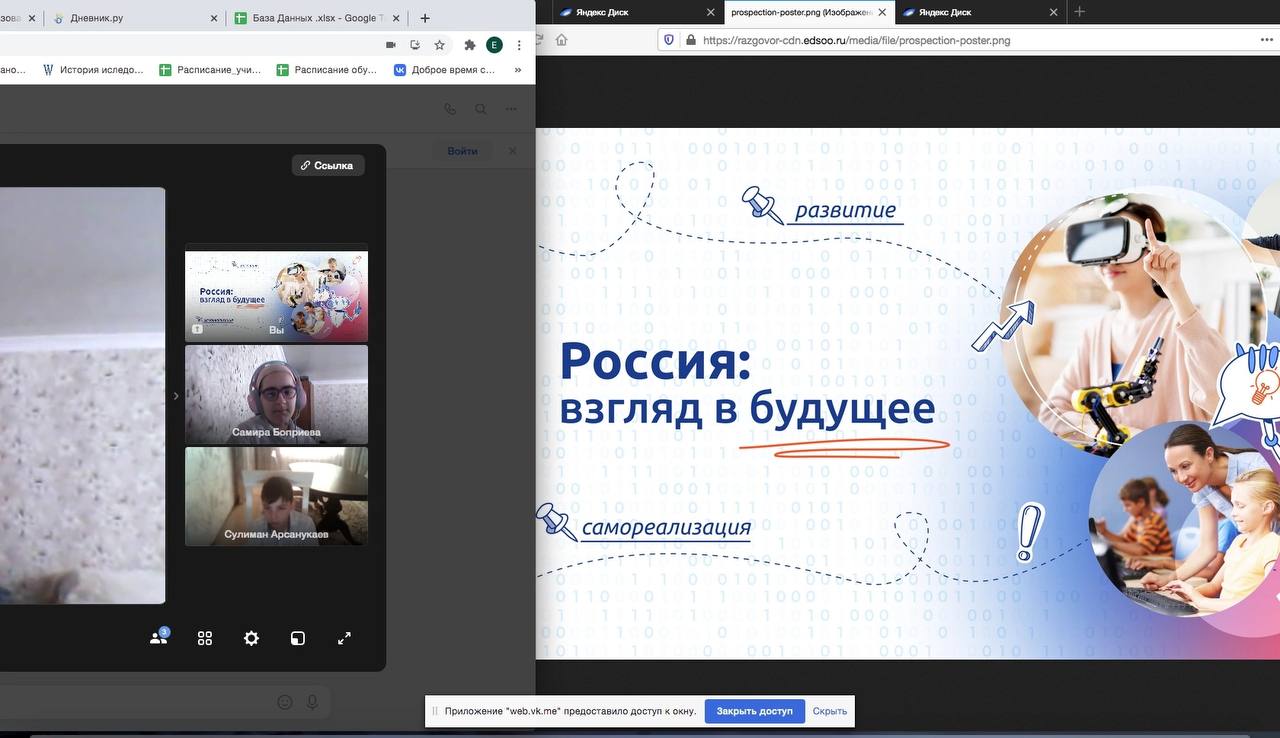Click the camera indicator in Chrome address bar
Viewport: 1280px width, 738px height.
click(391, 45)
